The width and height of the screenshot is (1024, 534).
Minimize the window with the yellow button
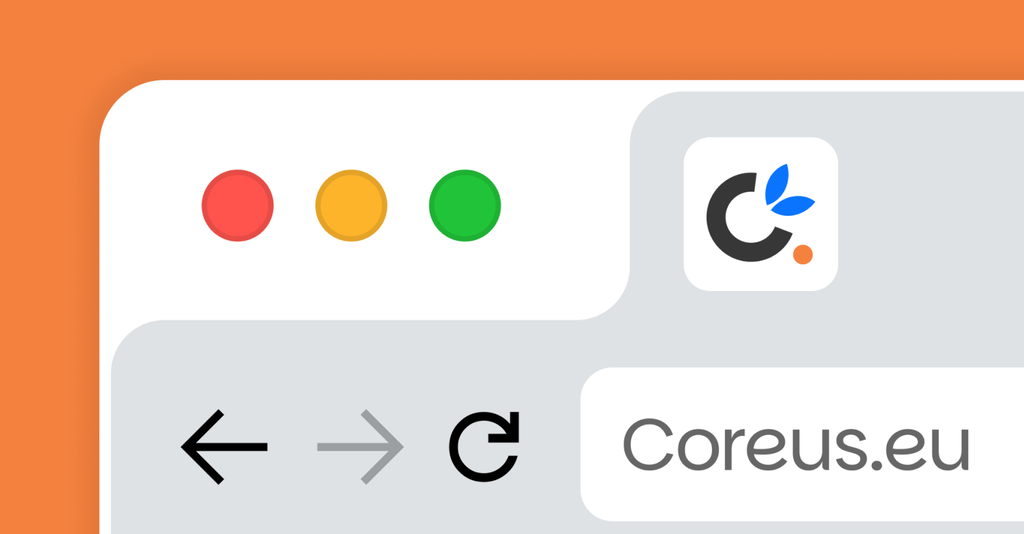351,206
